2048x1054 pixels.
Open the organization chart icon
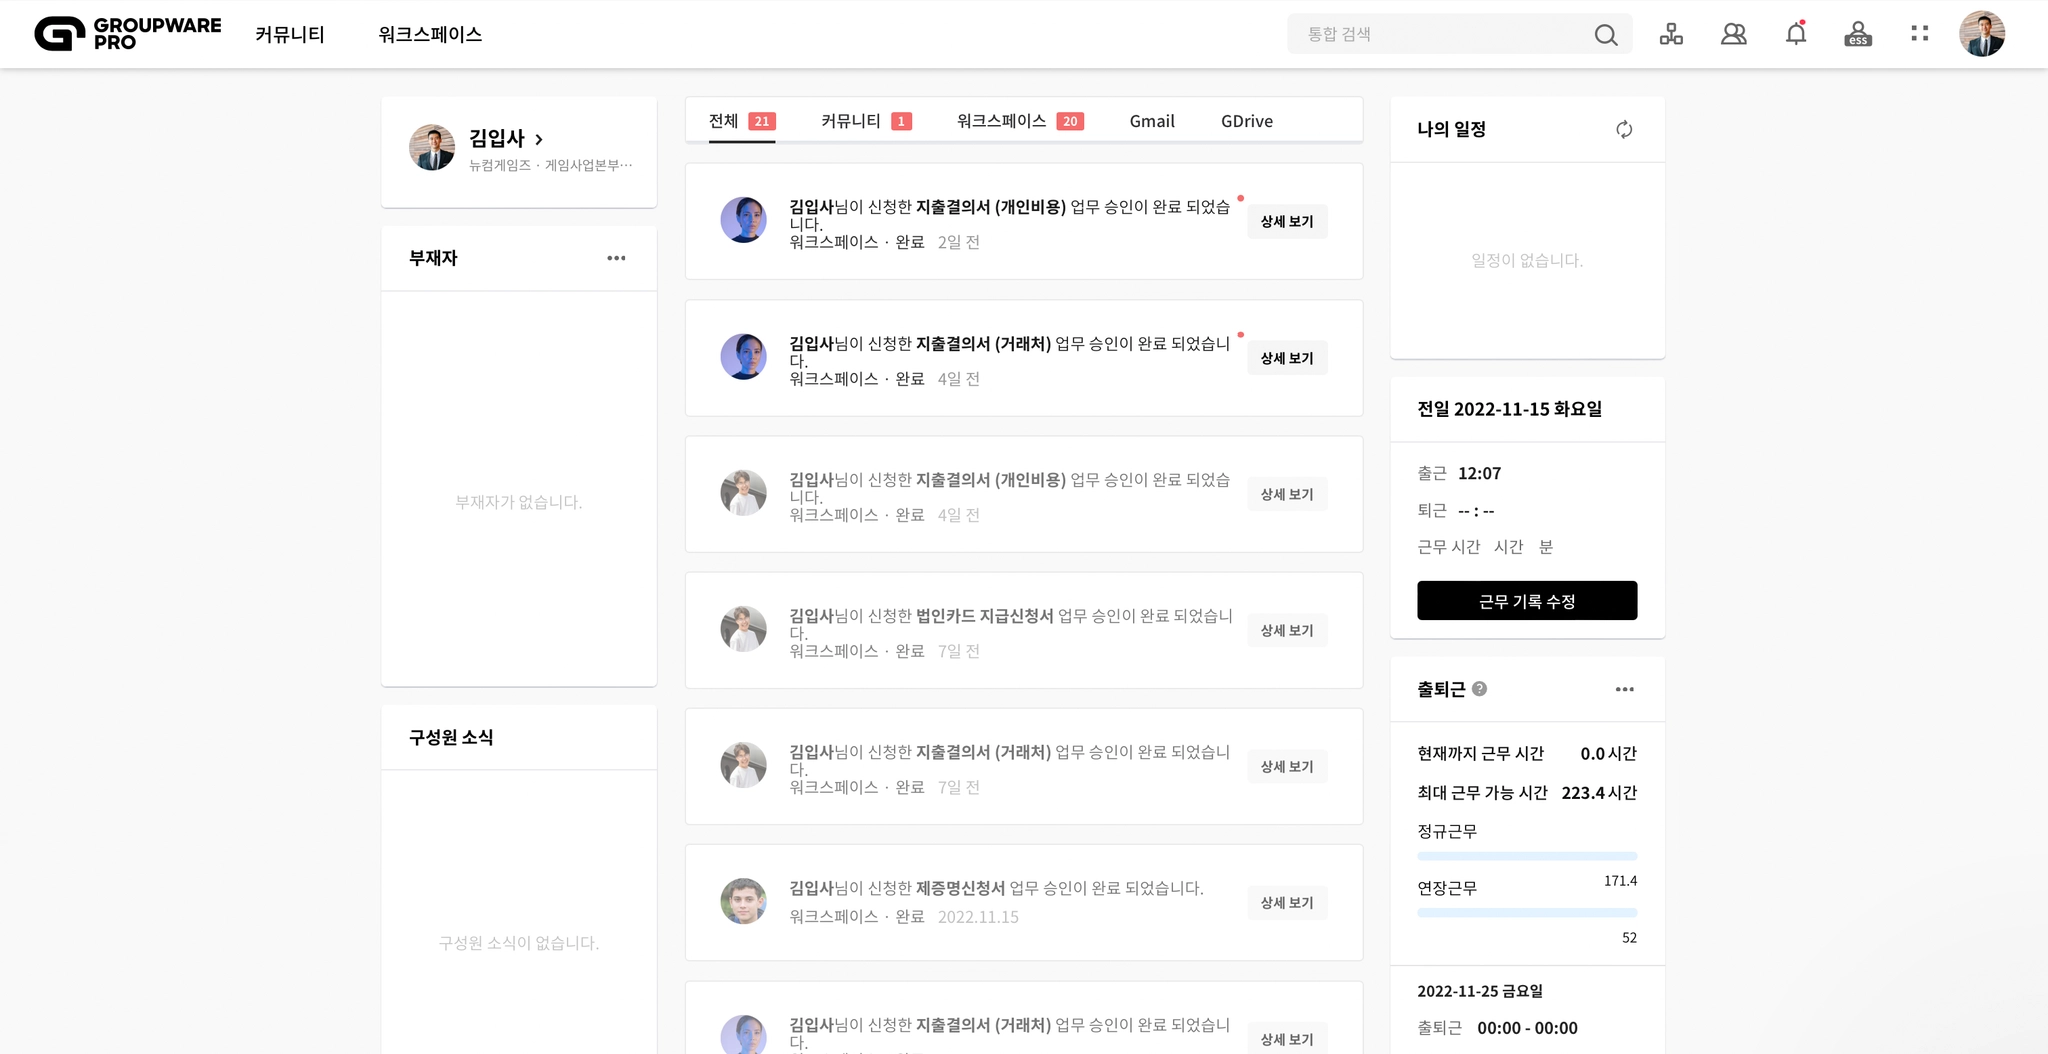pyautogui.click(x=1671, y=34)
